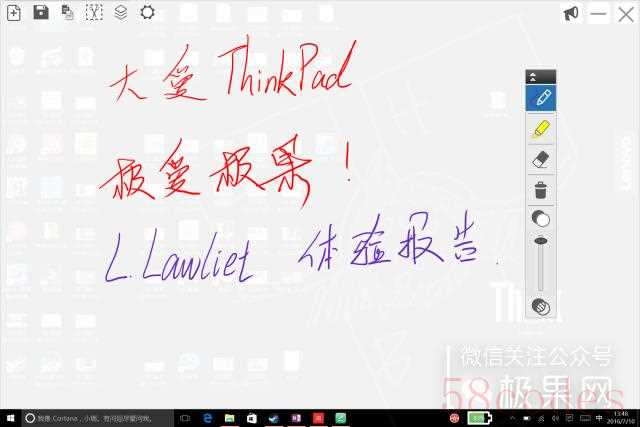The image size is (640, 427).
Task: Open the Windows Start menu
Action: click(10, 417)
